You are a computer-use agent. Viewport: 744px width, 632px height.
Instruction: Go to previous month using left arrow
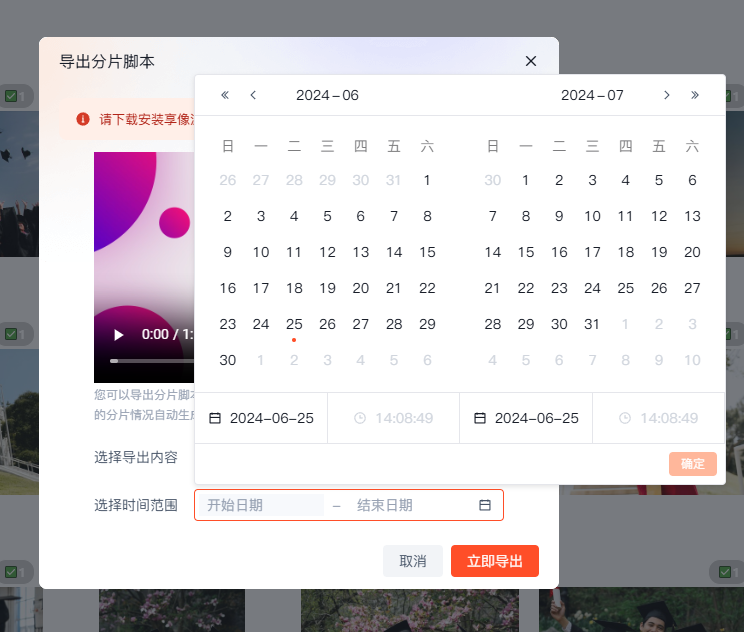253,95
